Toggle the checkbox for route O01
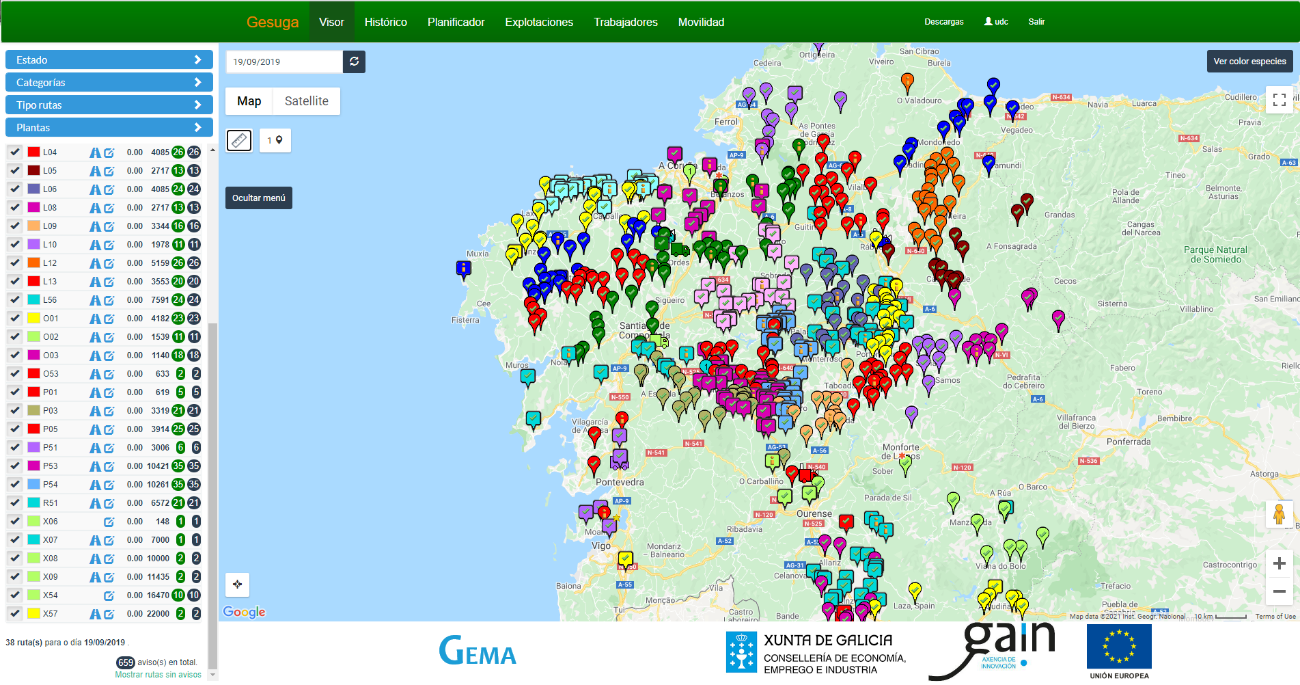Viewport: 1300px width, 685px height. pos(15,318)
